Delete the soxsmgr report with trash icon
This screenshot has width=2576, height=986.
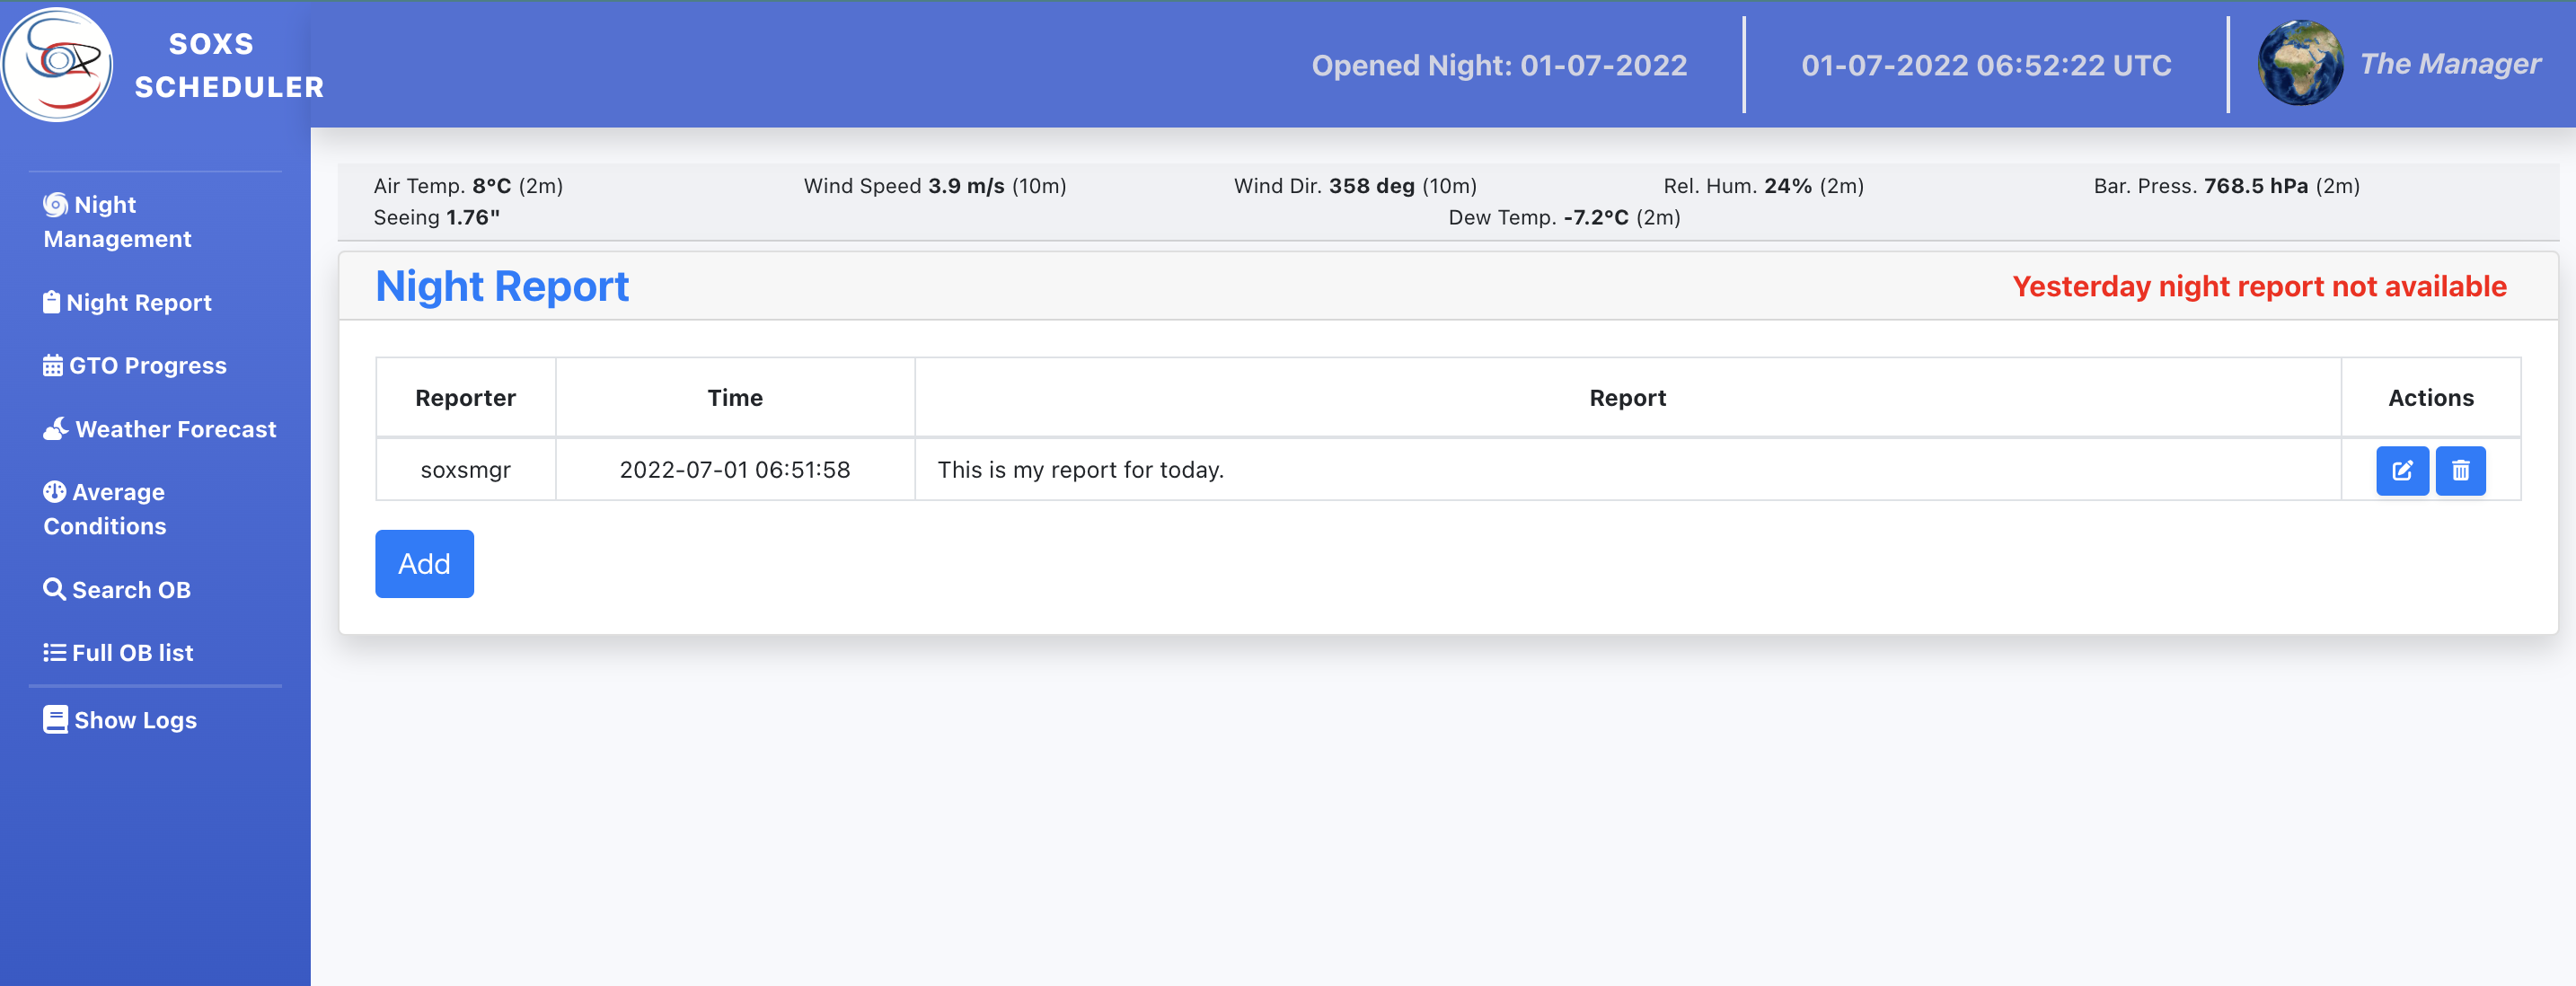[x=2460, y=470]
